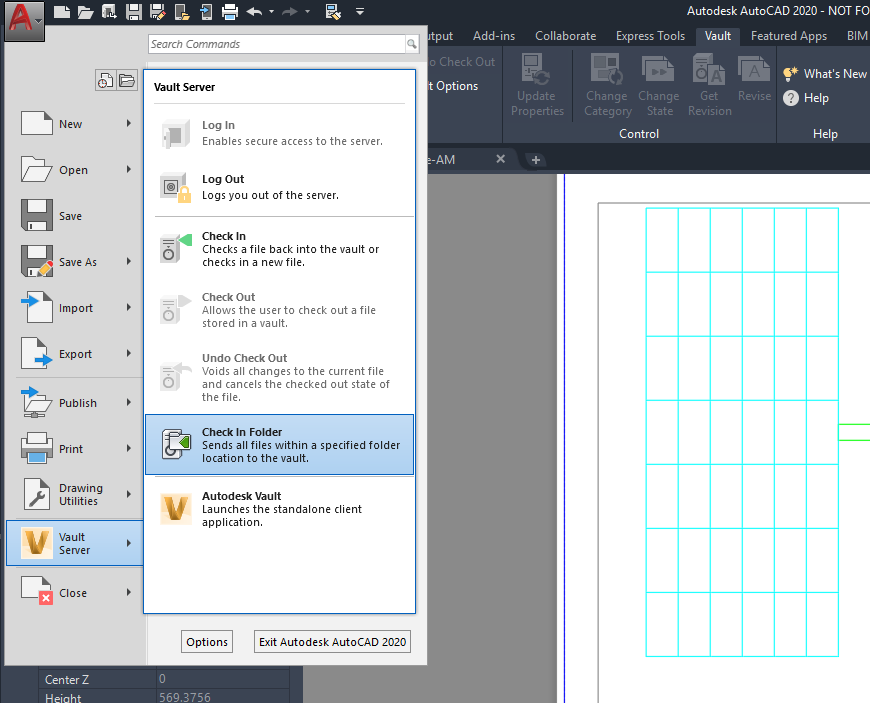This screenshot has height=703, width=870.
Task: Open the Customize Quick Access Toolbar dropdown
Action: click(x=360, y=13)
